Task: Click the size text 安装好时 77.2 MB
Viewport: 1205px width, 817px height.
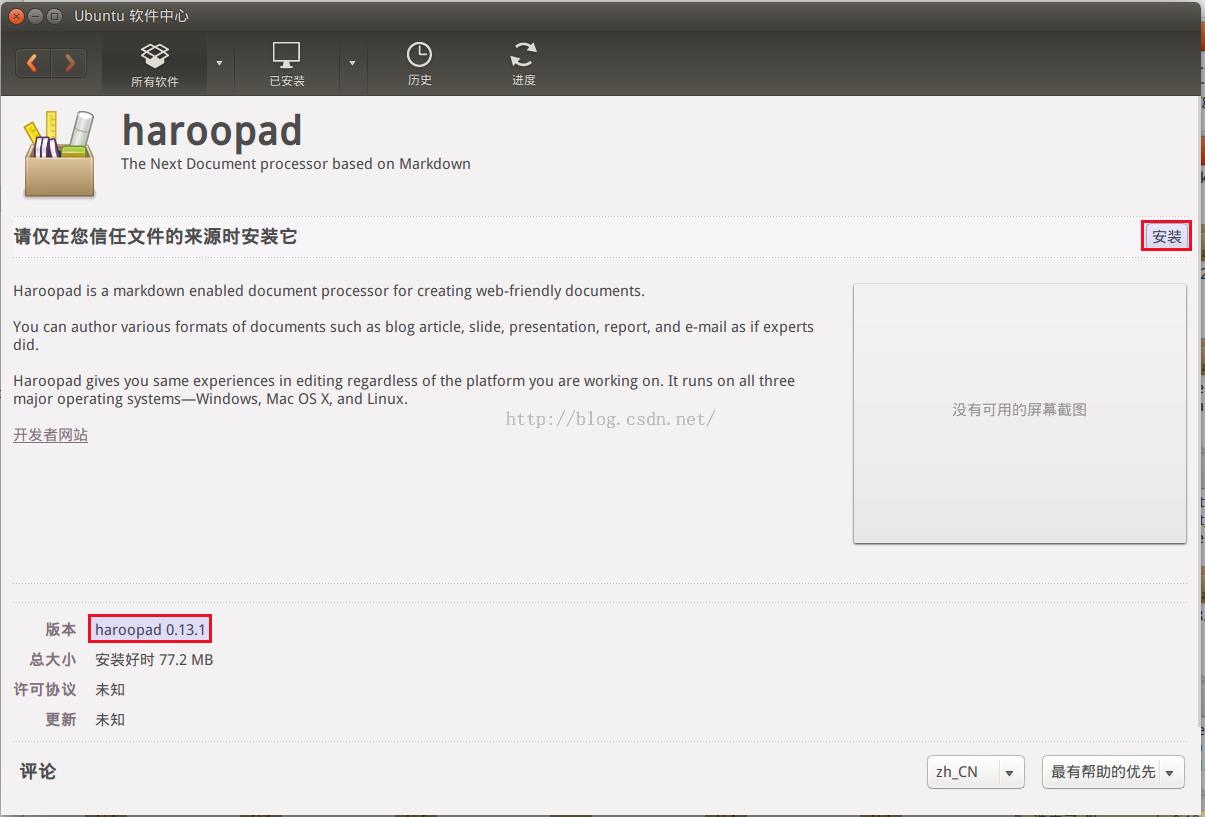Action: [x=154, y=660]
